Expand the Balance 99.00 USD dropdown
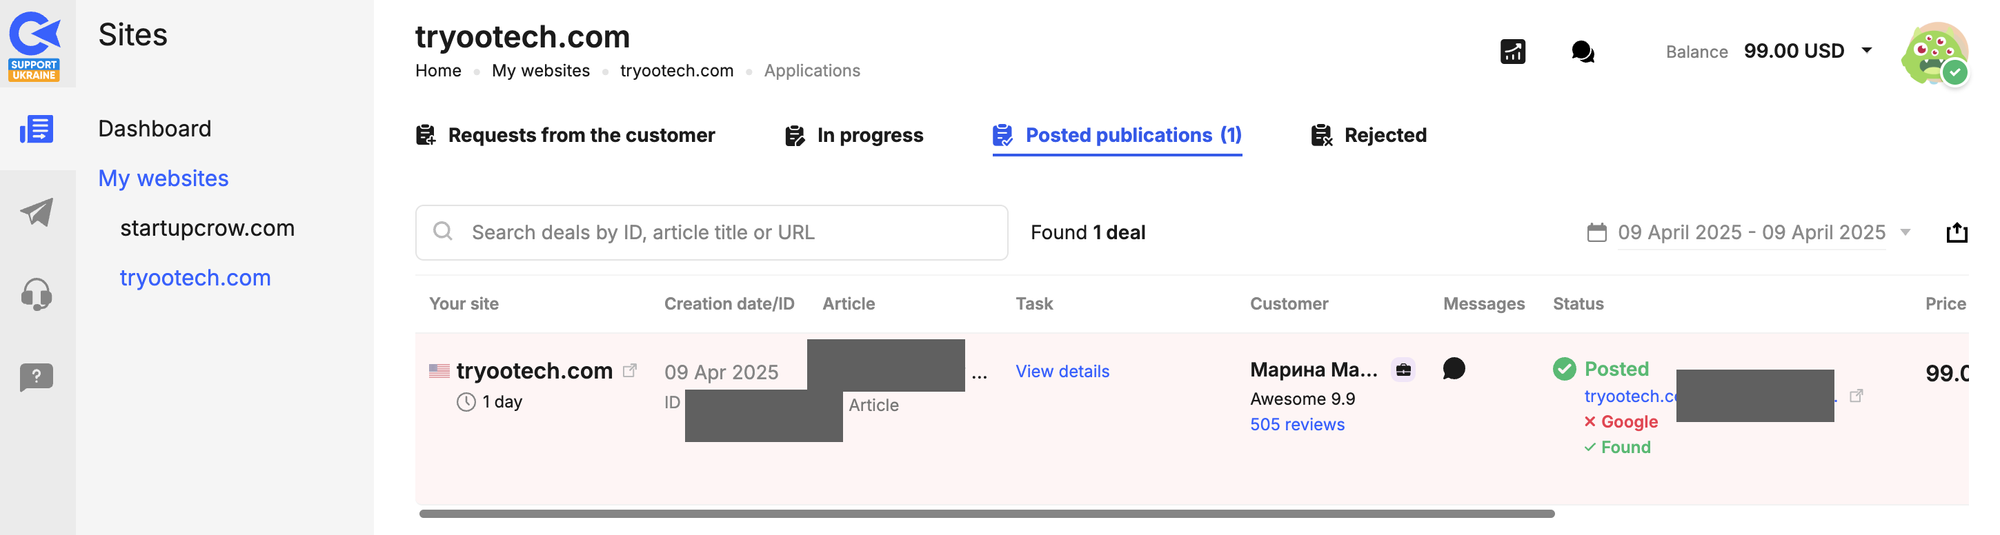 pyautogui.click(x=1866, y=51)
